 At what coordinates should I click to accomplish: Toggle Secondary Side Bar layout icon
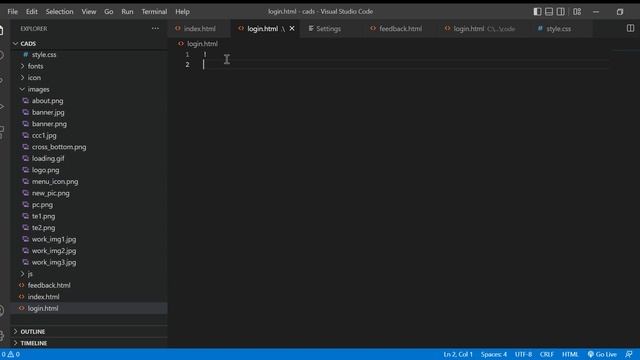(561, 12)
